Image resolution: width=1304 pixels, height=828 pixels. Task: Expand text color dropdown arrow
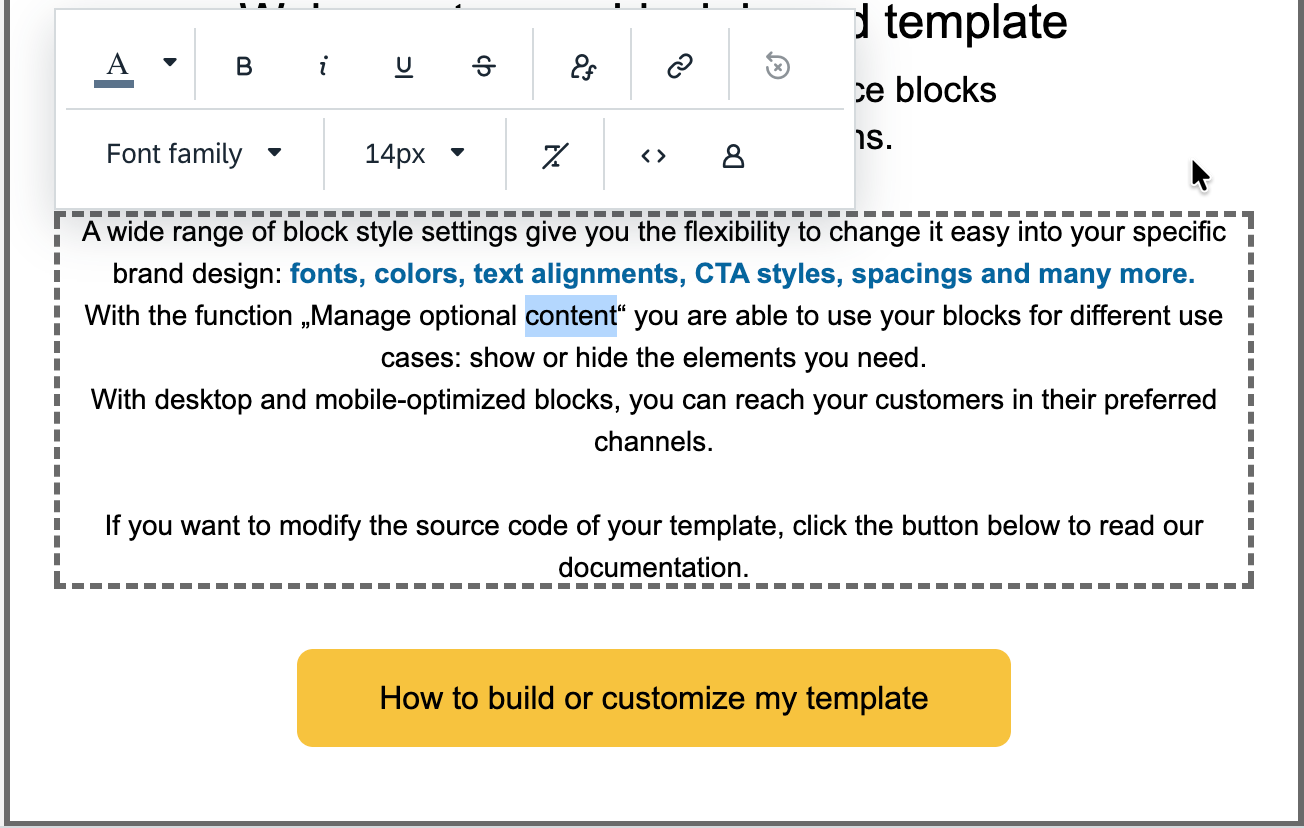(170, 62)
